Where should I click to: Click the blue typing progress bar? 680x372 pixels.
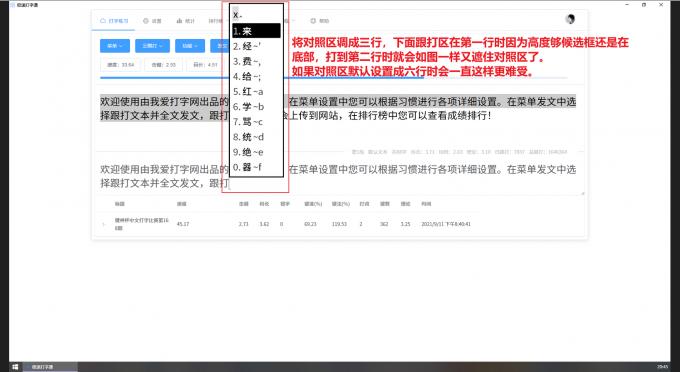pyautogui.click(x=262, y=78)
